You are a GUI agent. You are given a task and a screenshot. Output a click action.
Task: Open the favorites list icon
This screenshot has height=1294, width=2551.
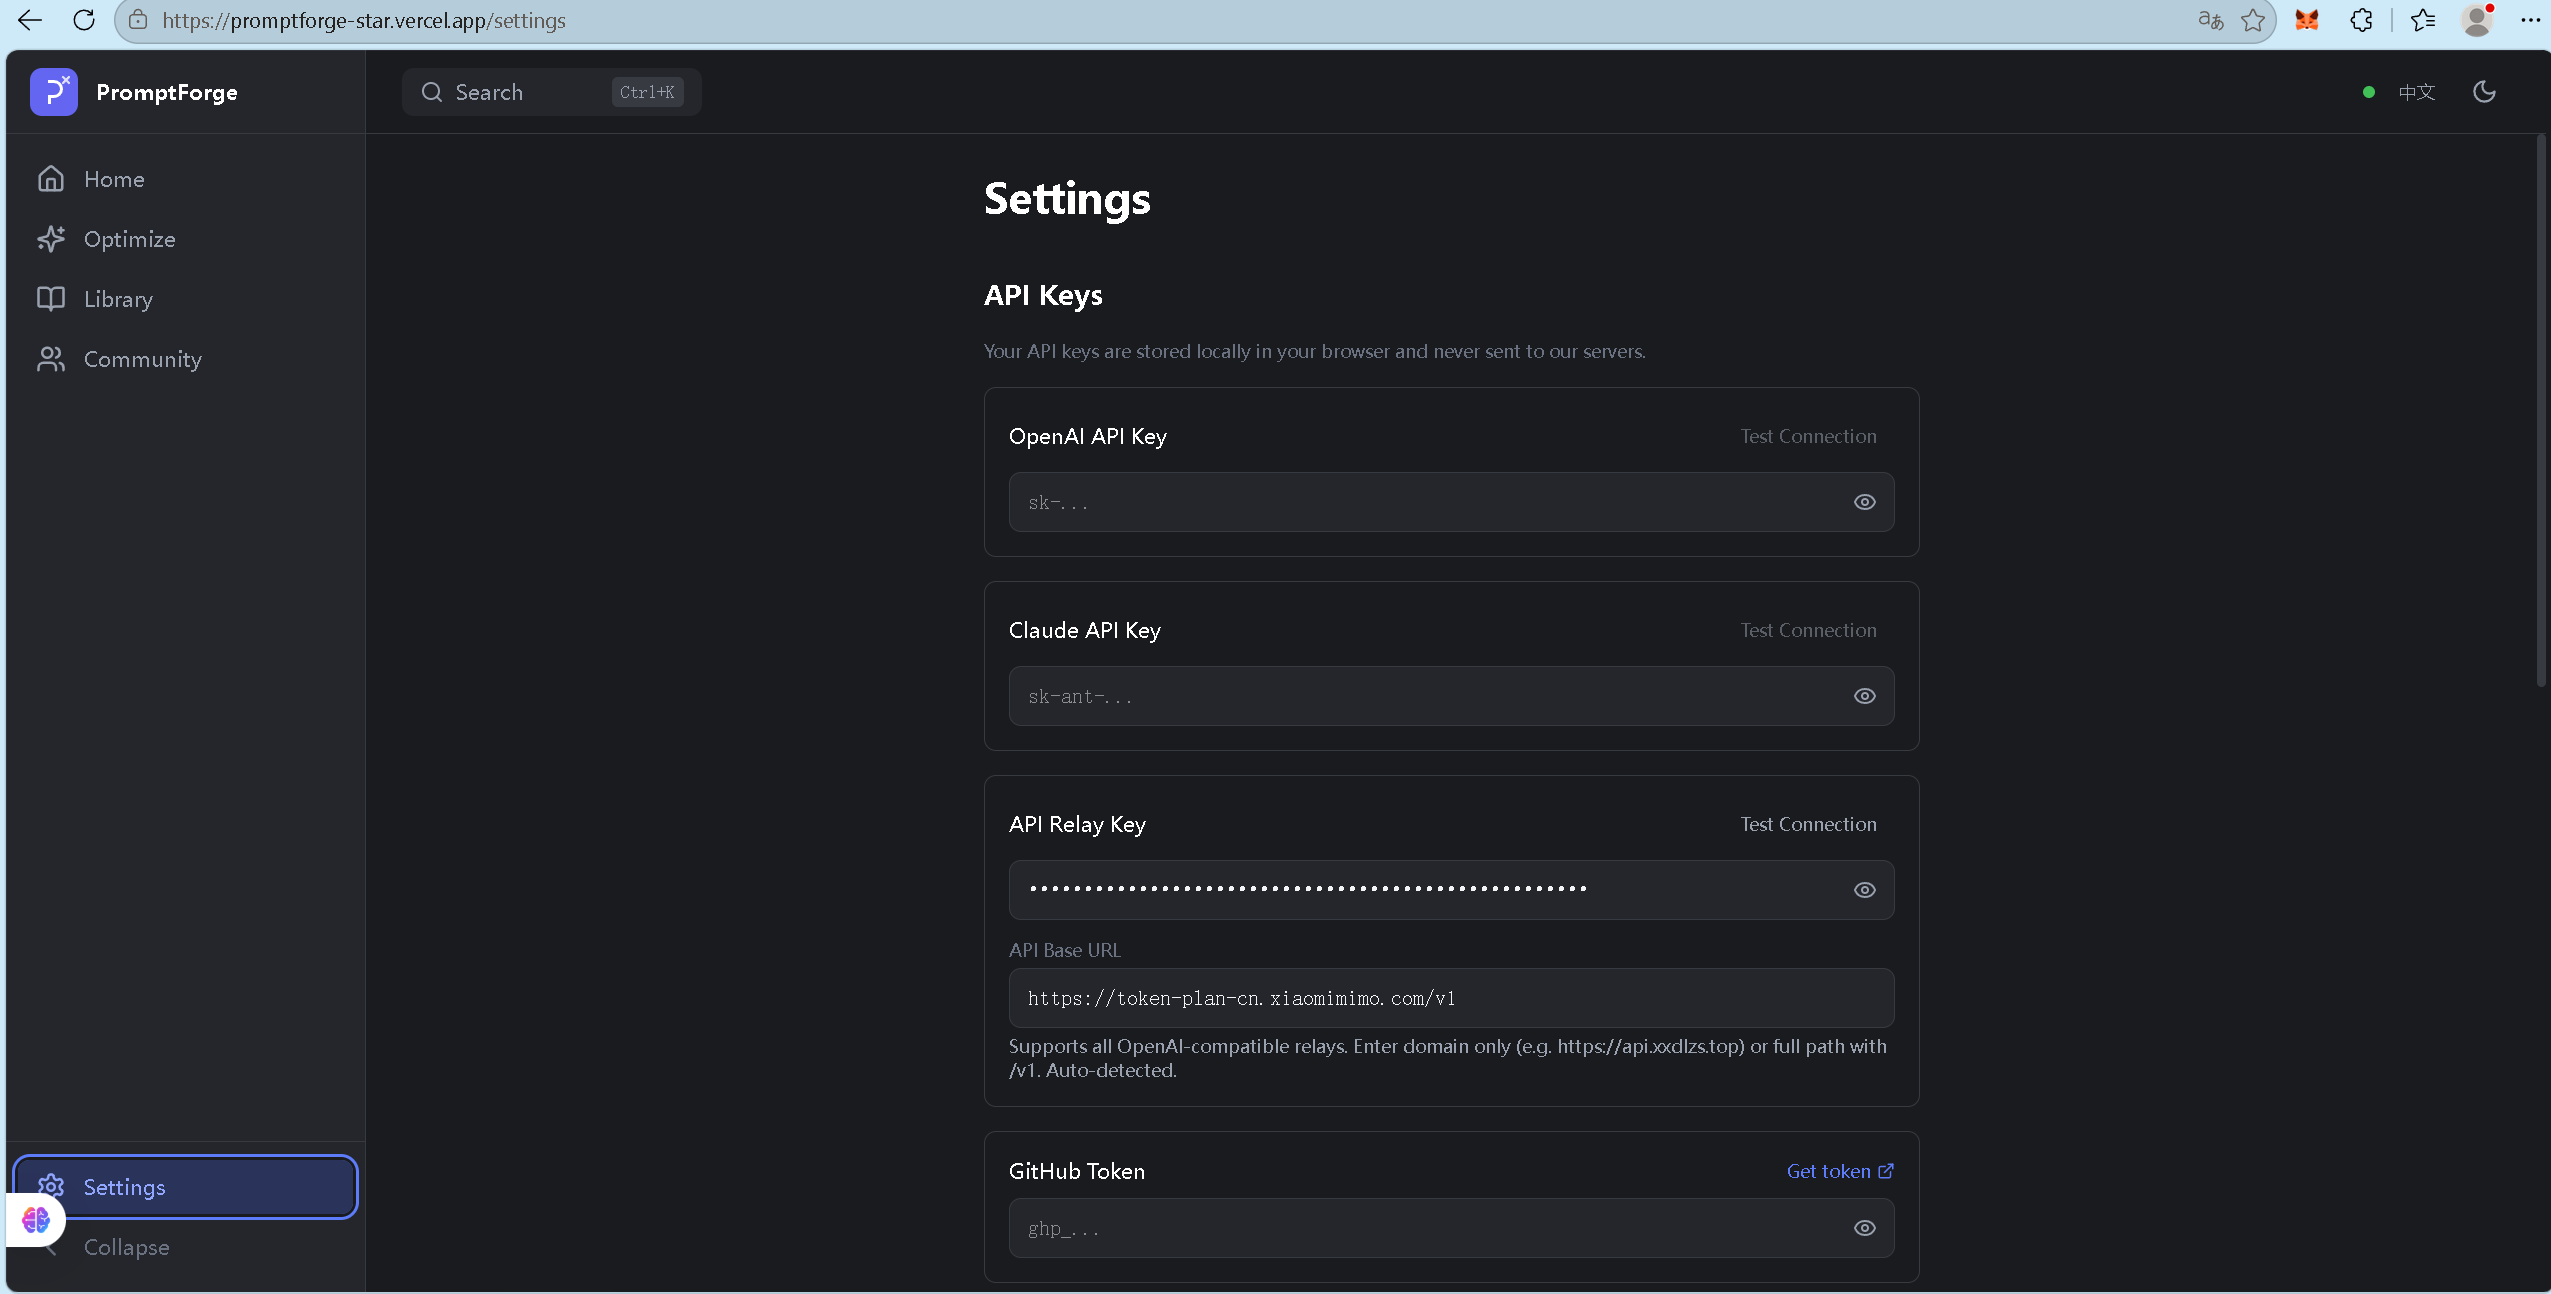pos(2423,20)
